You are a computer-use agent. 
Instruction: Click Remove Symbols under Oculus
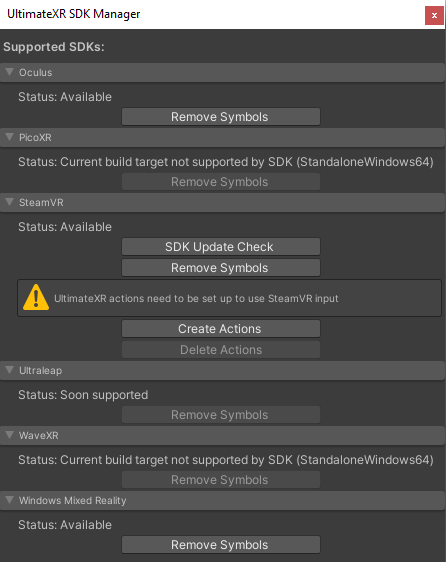click(x=221, y=117)
